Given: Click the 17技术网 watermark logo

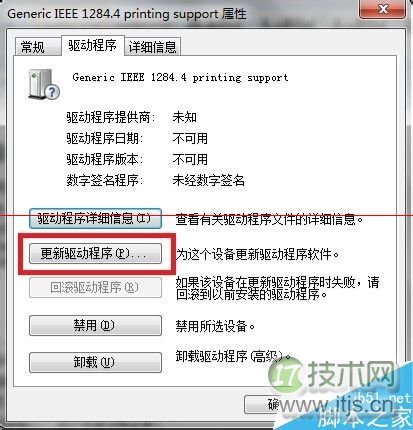Looking at the screenshot, I should (x=332, y=375).
